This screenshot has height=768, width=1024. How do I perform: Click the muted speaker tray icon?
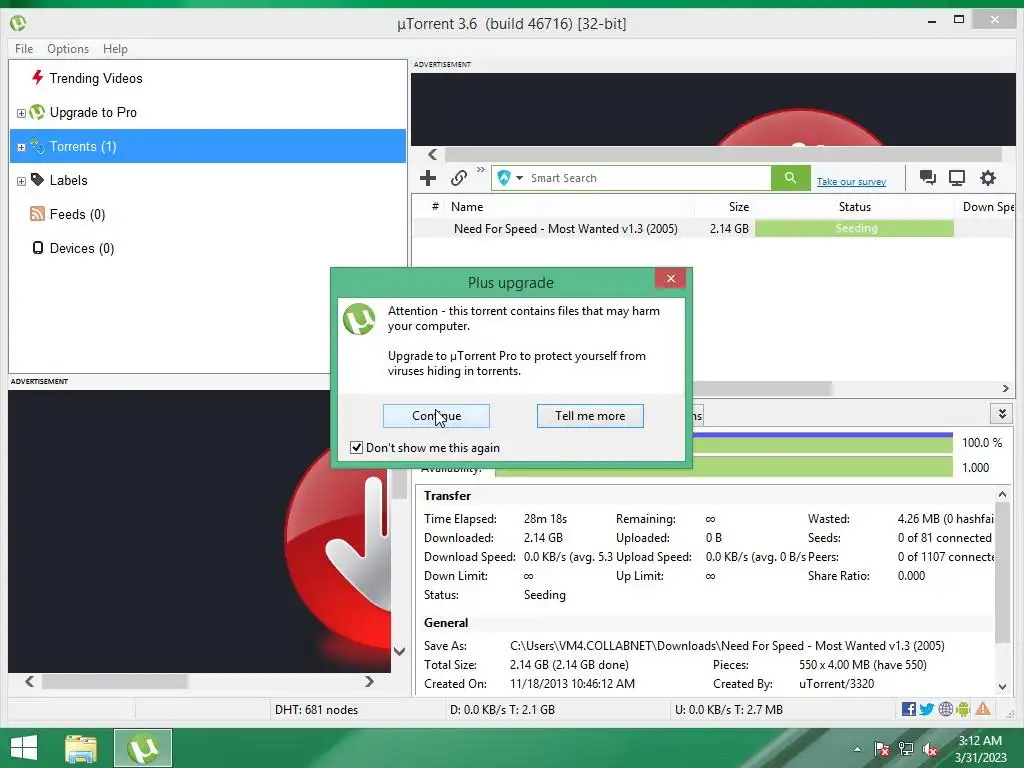point(930,749)
